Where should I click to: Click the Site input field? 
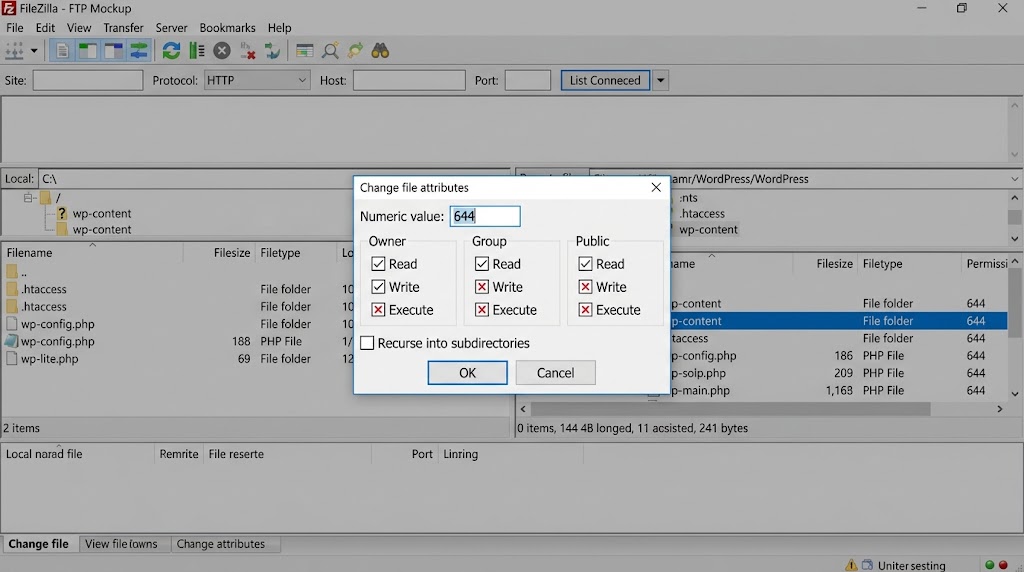[x=88, y=80]
